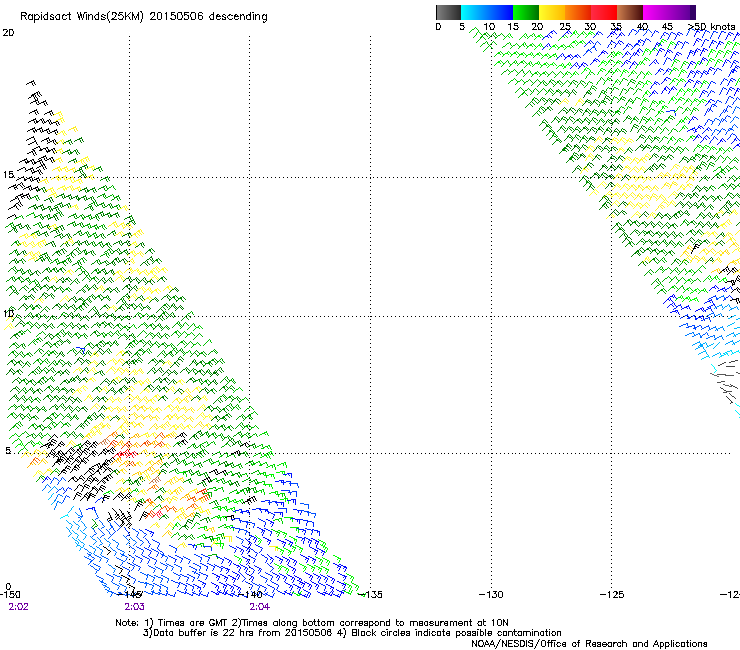The image size is (740, 650).
Task: Click the cyan-blue 5-15 knots legend band
Action: [487, 12]
